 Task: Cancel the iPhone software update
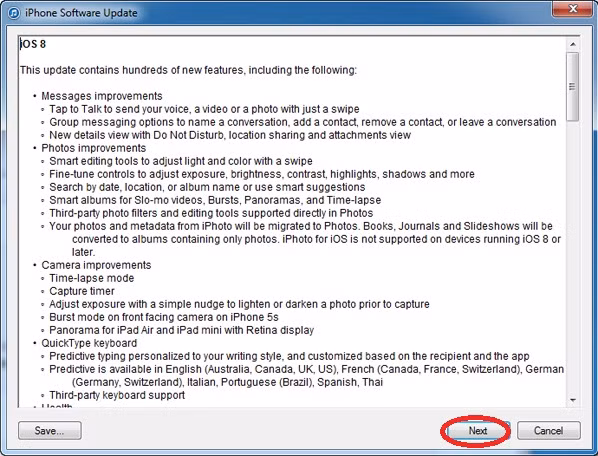[548, 430]
